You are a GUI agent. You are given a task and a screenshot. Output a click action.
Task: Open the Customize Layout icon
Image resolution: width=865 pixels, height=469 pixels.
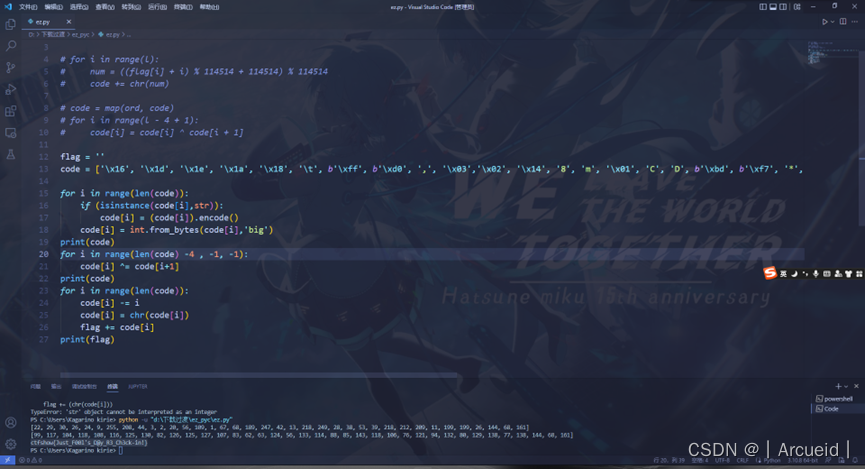(797, 7)
